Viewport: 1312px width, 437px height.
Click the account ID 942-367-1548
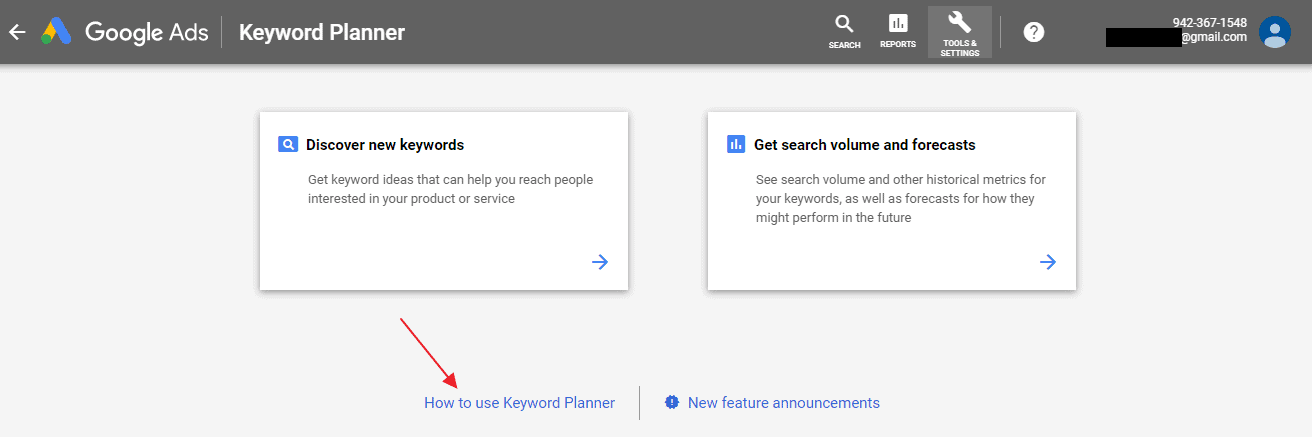[x=1209, y=23]
